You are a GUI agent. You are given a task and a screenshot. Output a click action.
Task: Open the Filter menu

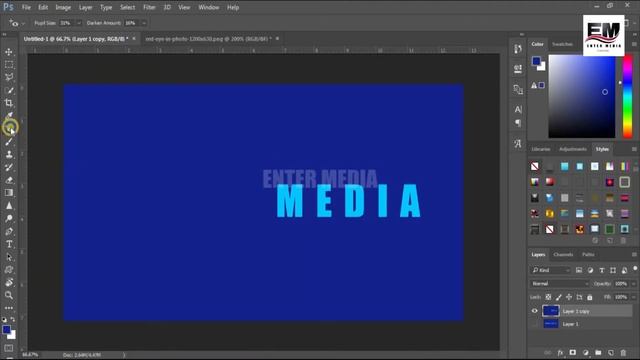pos(149,7)
